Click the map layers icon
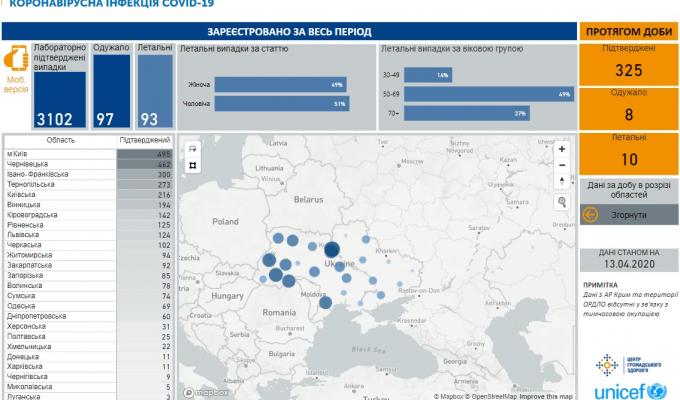 193,149
